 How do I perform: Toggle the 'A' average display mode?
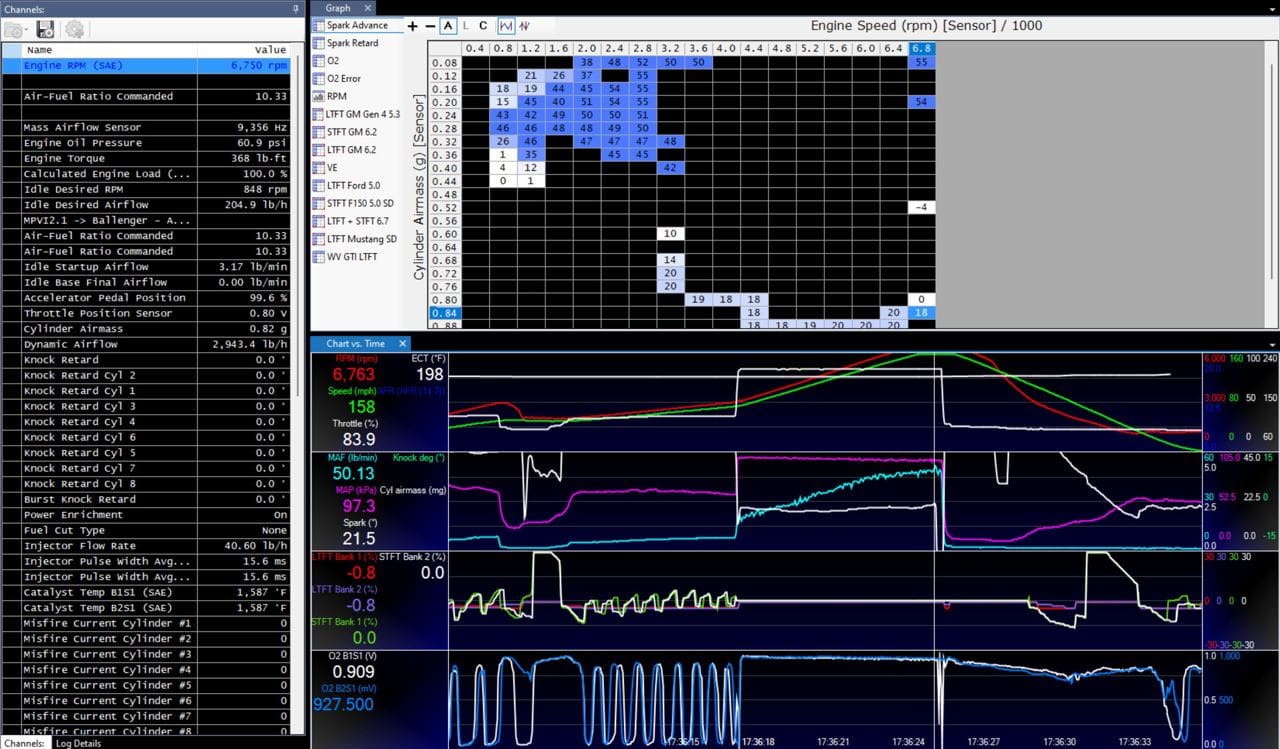click(x=448, y=26)
